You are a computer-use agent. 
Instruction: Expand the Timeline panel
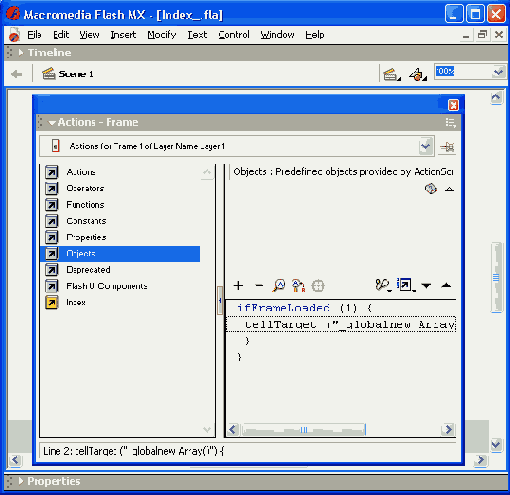click(x=21, y=53)
